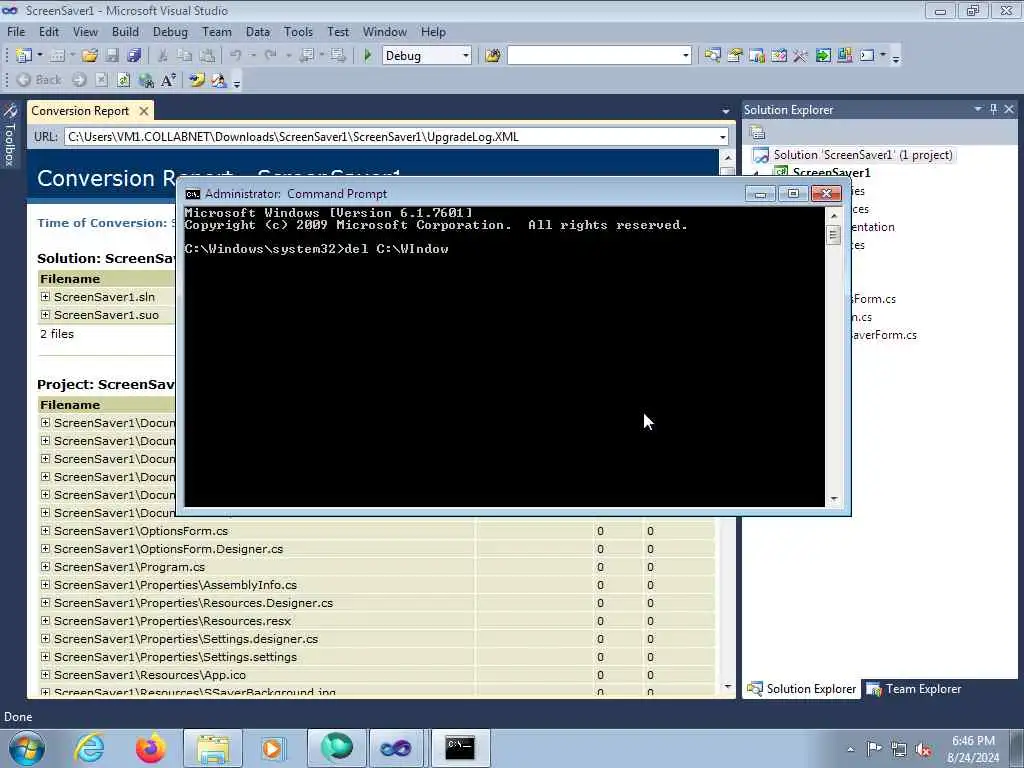Click the Find in Files icon
The image size is (1024, 768).
point(493,56)
